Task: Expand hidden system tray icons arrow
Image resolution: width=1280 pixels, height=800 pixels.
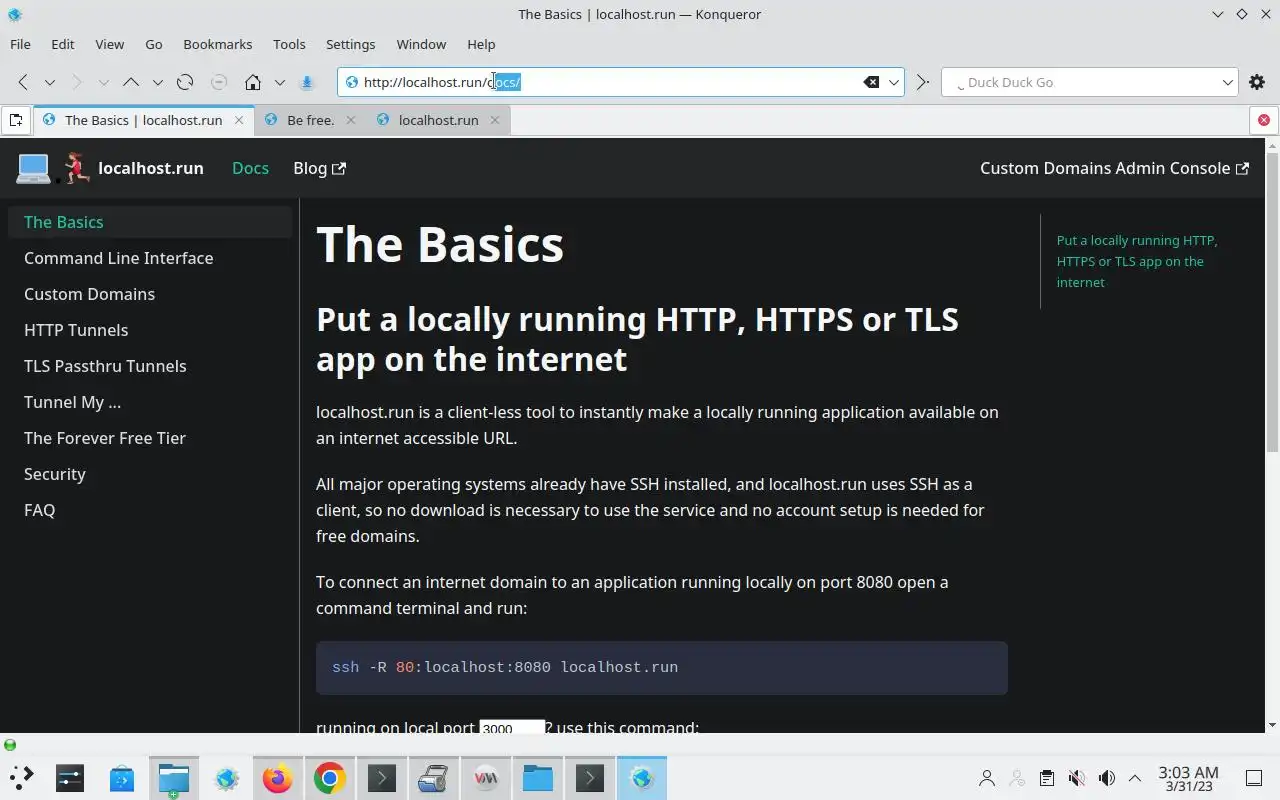Action: click(1135, 778)
